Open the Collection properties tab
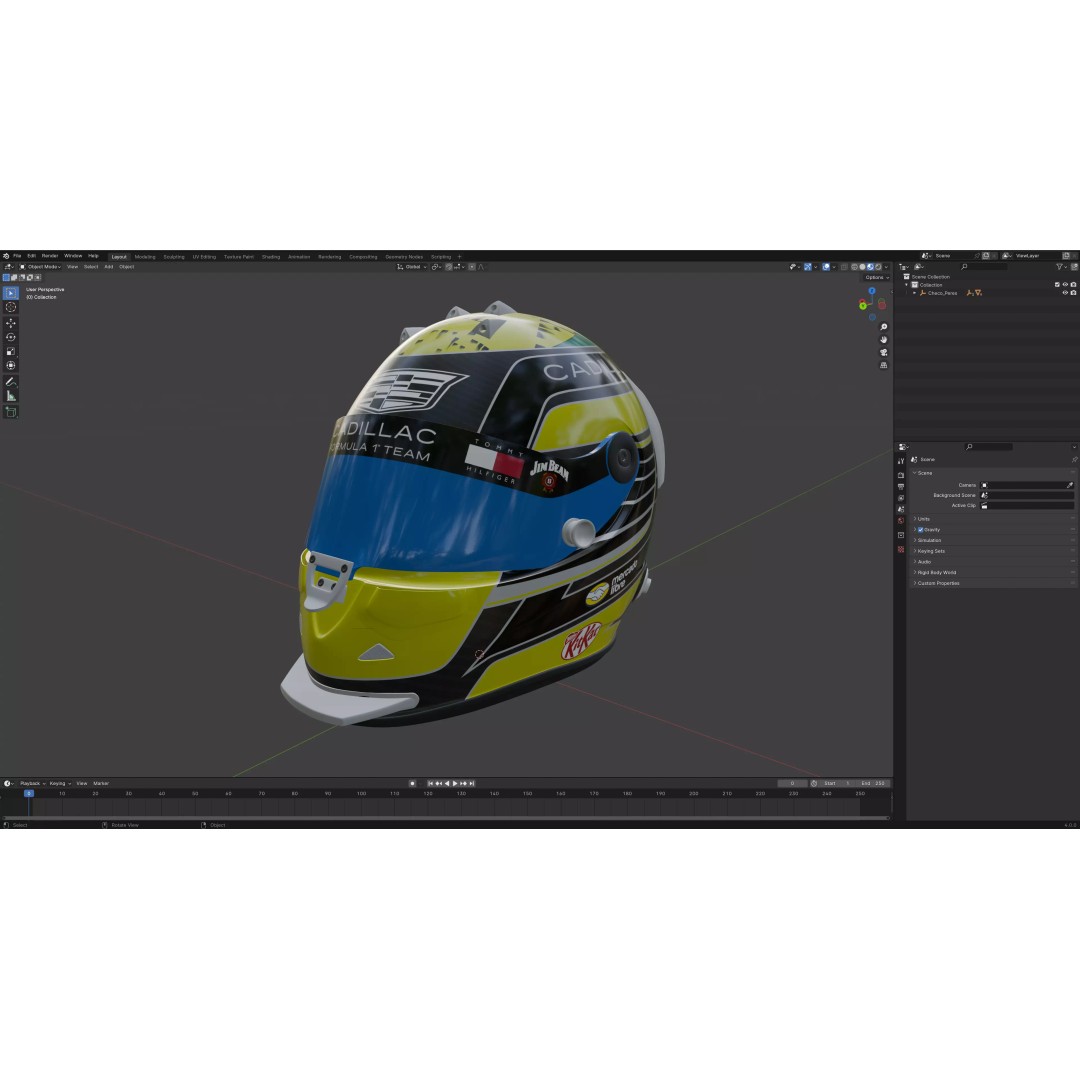Viewport: 1080px width, 1080px height. click(x=901, y=535)
